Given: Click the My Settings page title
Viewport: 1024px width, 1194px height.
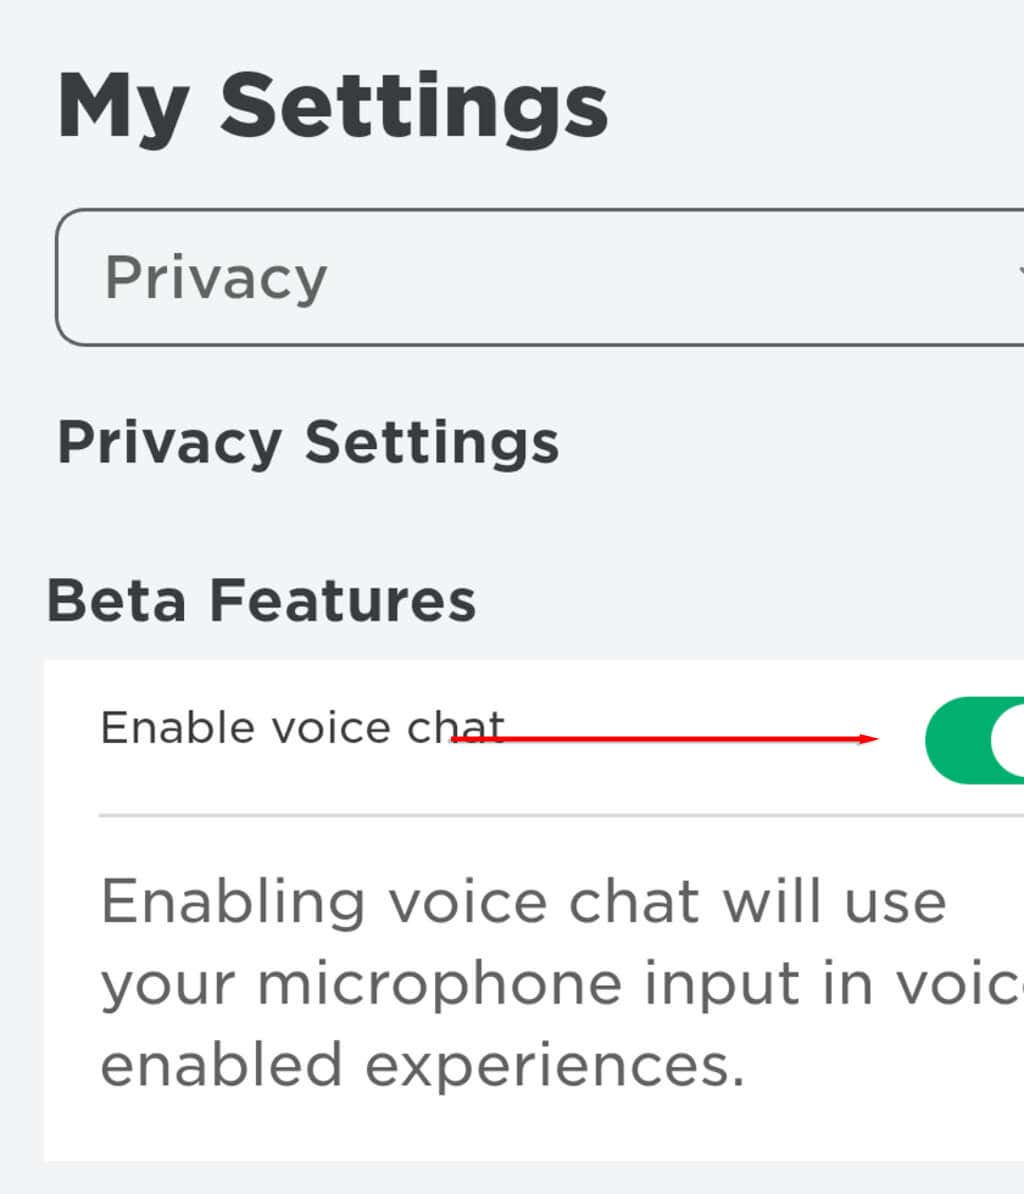Looking at the screenshot, I should tap(332, 106).
